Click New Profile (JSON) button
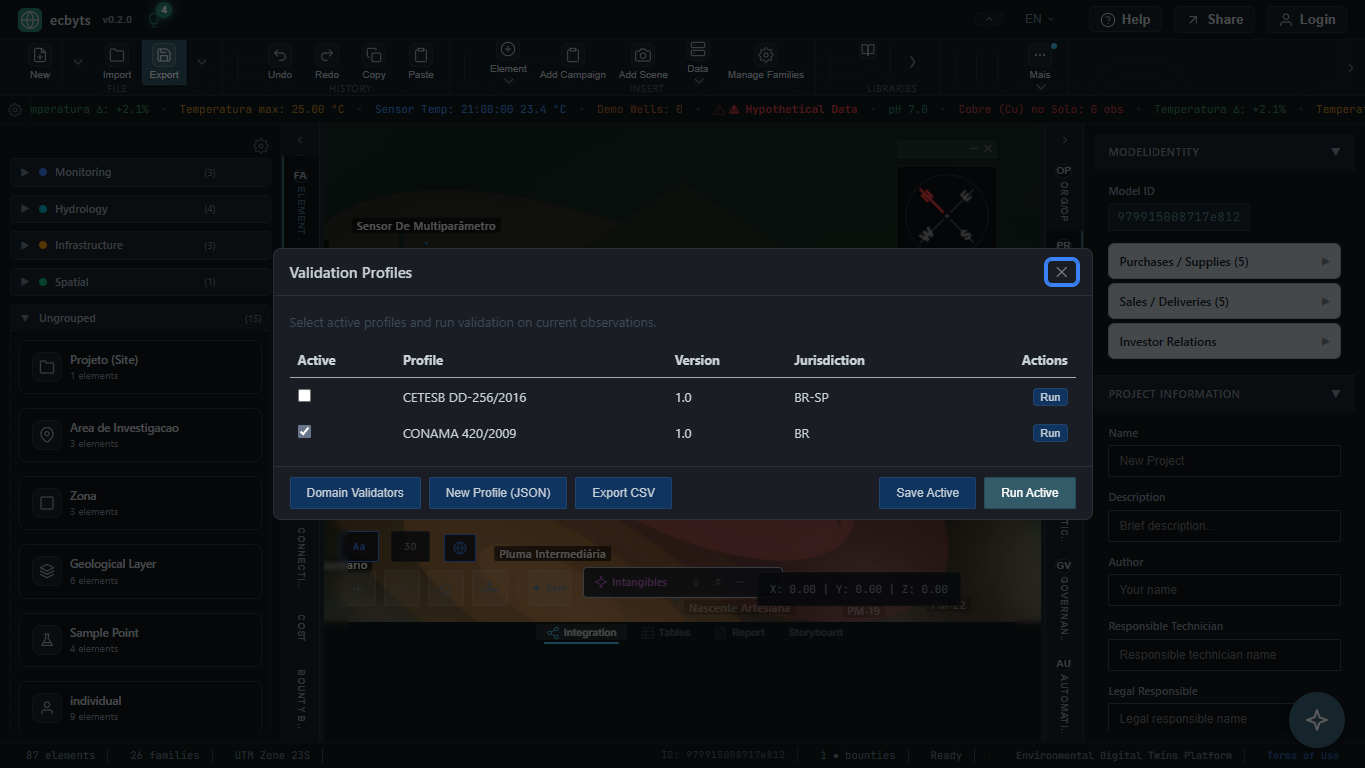The image size is (1365, 768). tap(498, 493)
